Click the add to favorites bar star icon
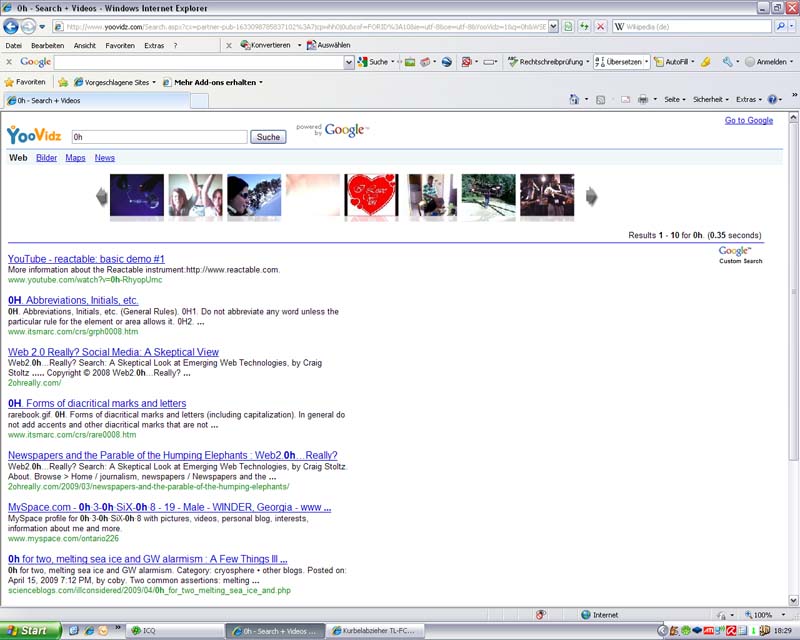Image resolution: width=800 pixels, height=640 pixels. pos(63,82)
